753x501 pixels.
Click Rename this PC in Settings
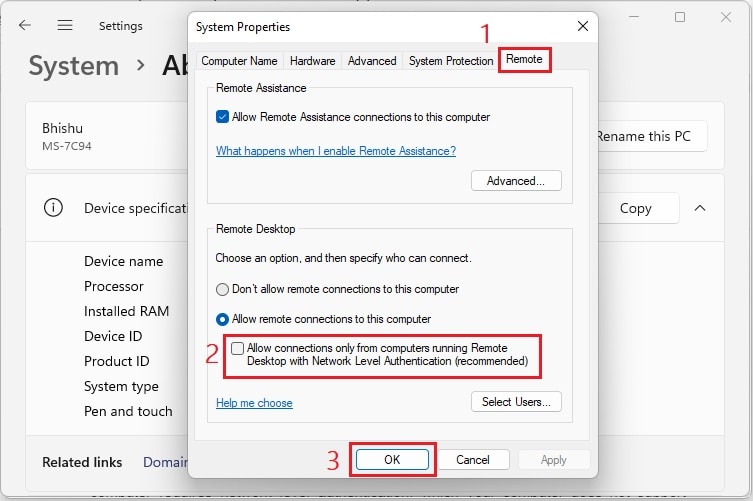pyautogui.click(x=652, y=136)
